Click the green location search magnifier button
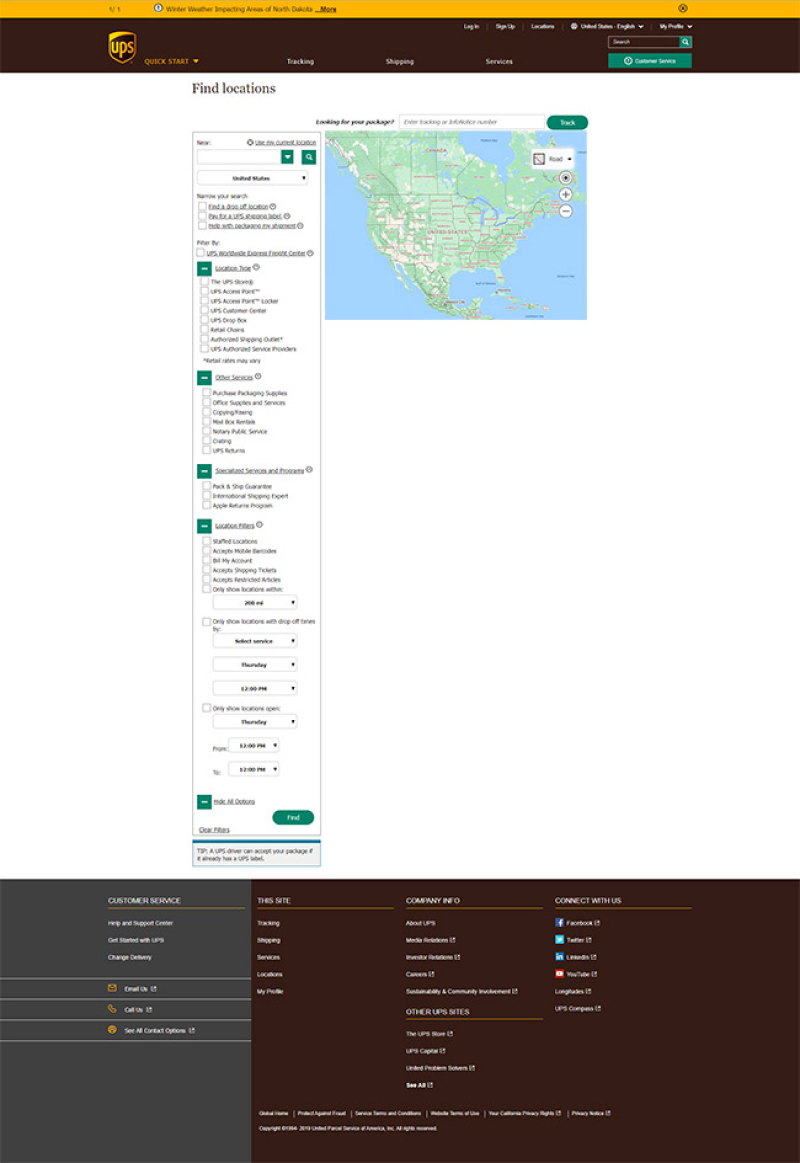Screen dimensions: 800x1163 tap(309, 157)
